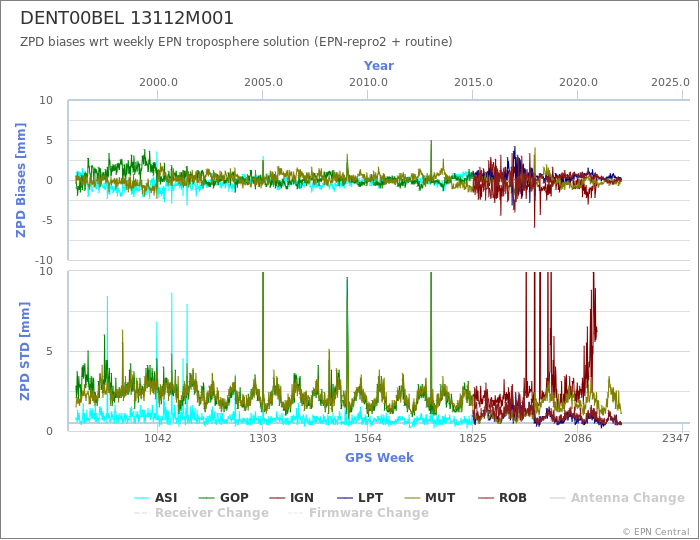The width and height of the screenshot is (700, 540).
Task: Click the cyan ASI legend line swatch
Action: point(142,498)
